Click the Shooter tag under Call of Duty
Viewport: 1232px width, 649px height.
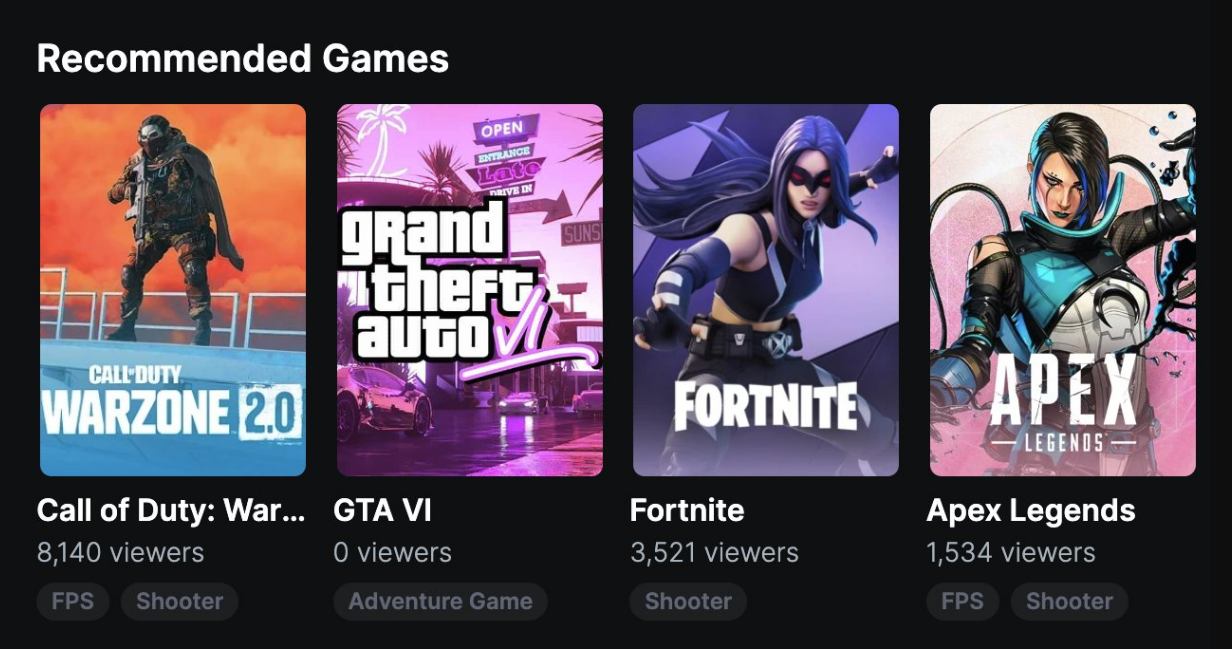(x=179, y=601)
